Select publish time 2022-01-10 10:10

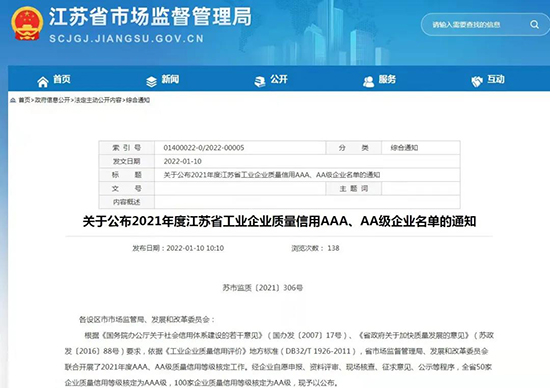pyautogui.click(x=195, y=248)
